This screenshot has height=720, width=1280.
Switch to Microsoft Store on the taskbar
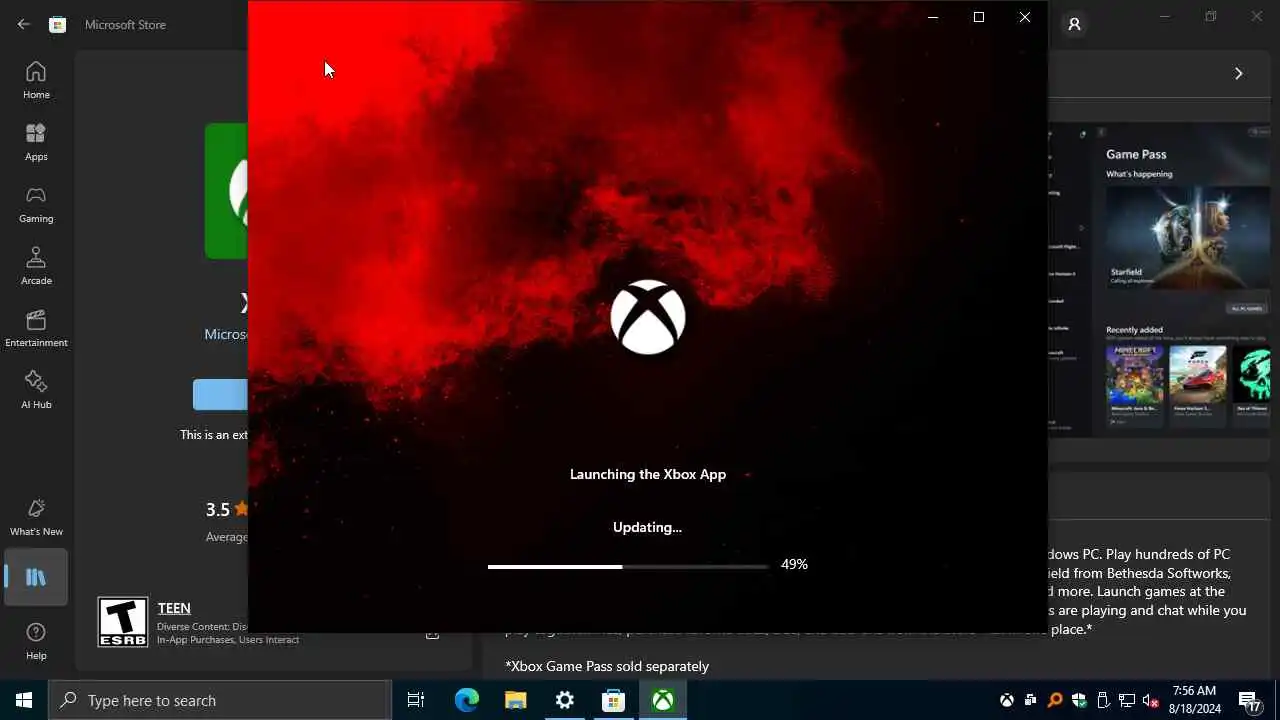point(613,700)
